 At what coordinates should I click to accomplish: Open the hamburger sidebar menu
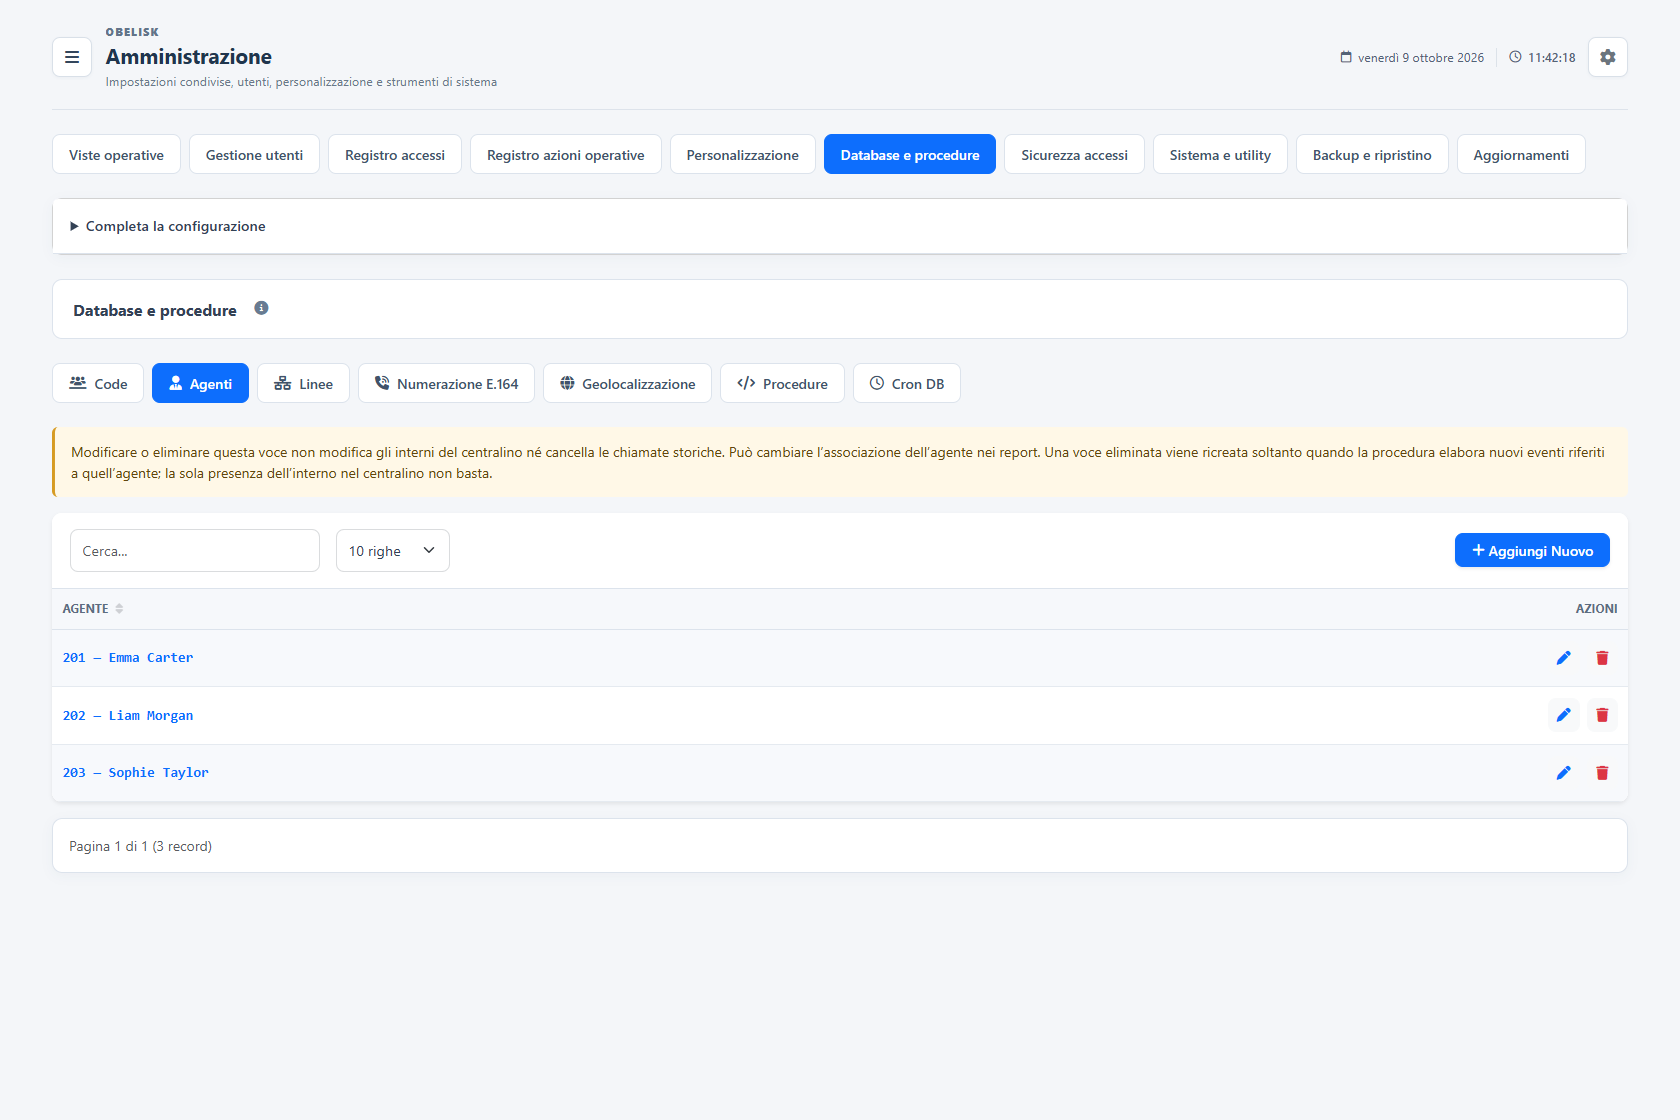click(x=72, y=57)
